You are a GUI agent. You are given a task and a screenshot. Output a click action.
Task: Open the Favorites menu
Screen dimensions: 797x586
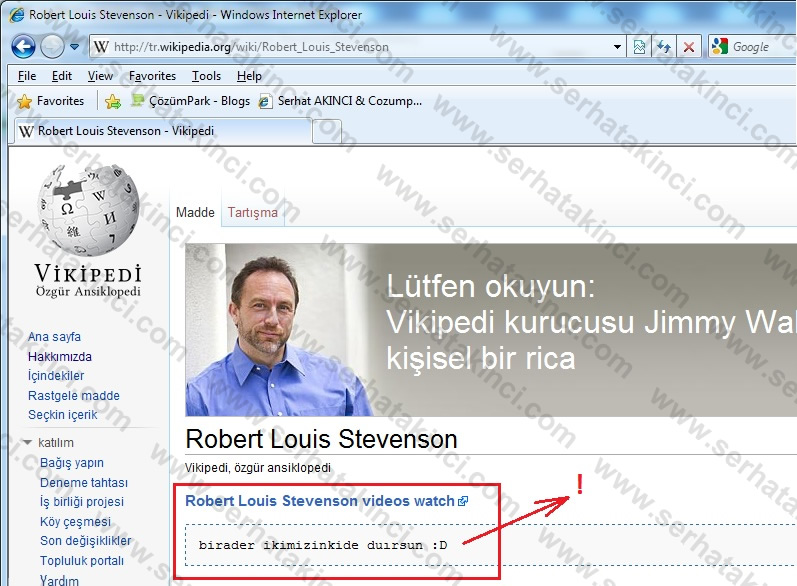(152, 76)
